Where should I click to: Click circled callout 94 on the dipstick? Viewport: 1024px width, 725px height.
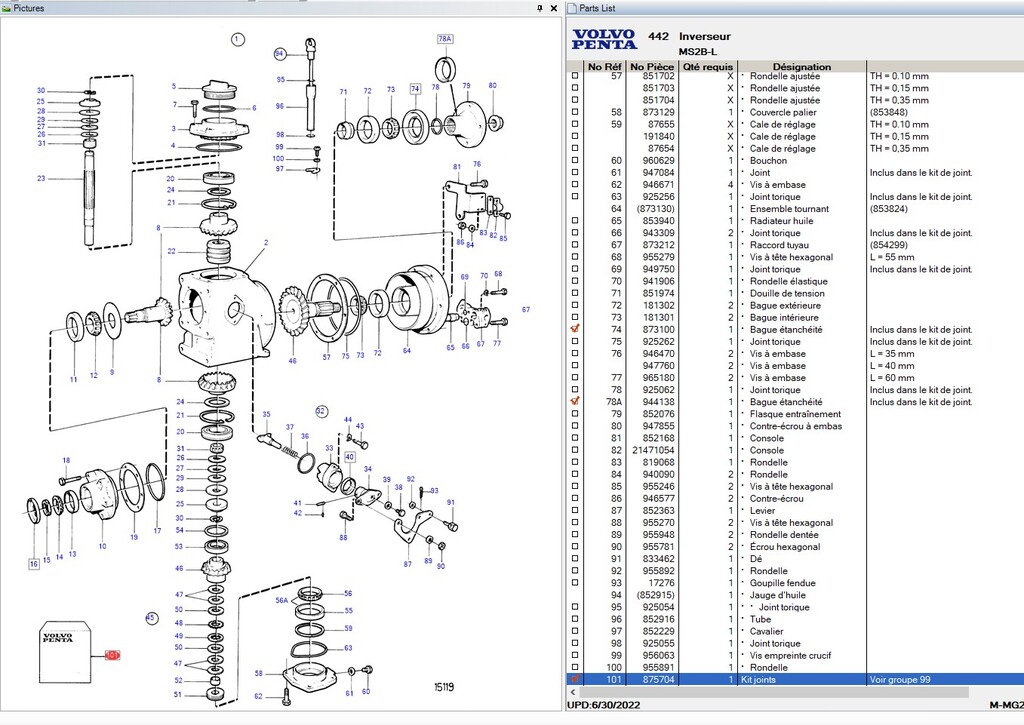[280, 54]
